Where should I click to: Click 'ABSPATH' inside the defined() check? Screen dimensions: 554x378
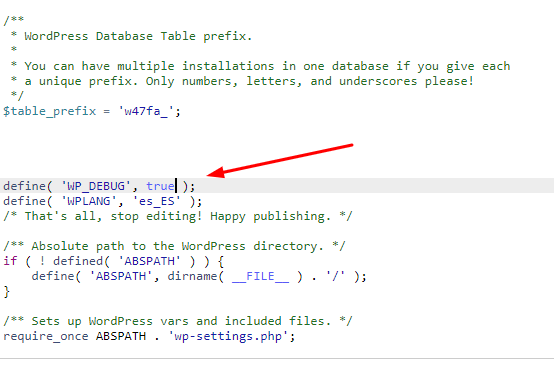149,261
